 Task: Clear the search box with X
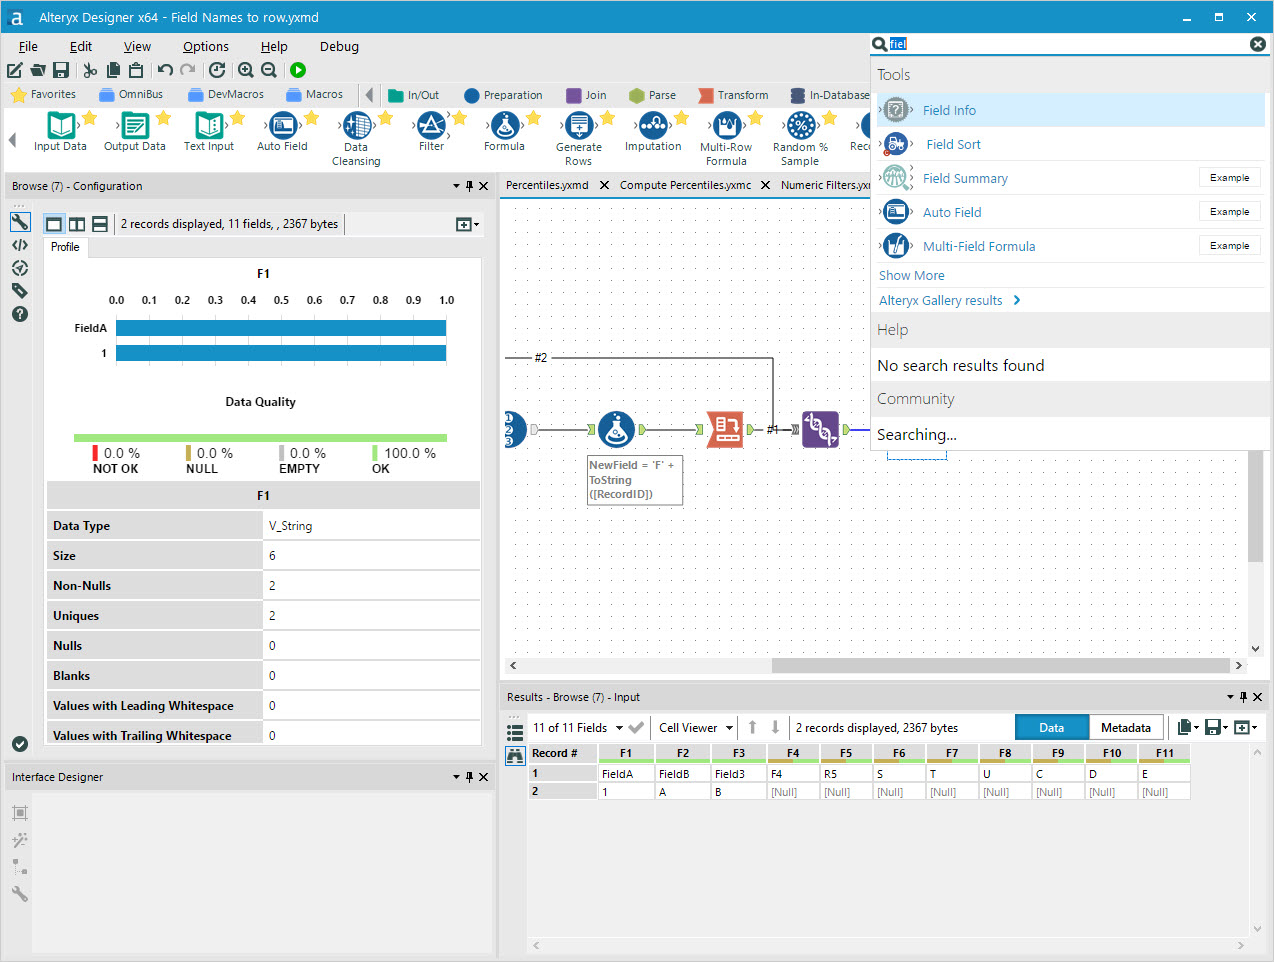(x=1258, y=44)
